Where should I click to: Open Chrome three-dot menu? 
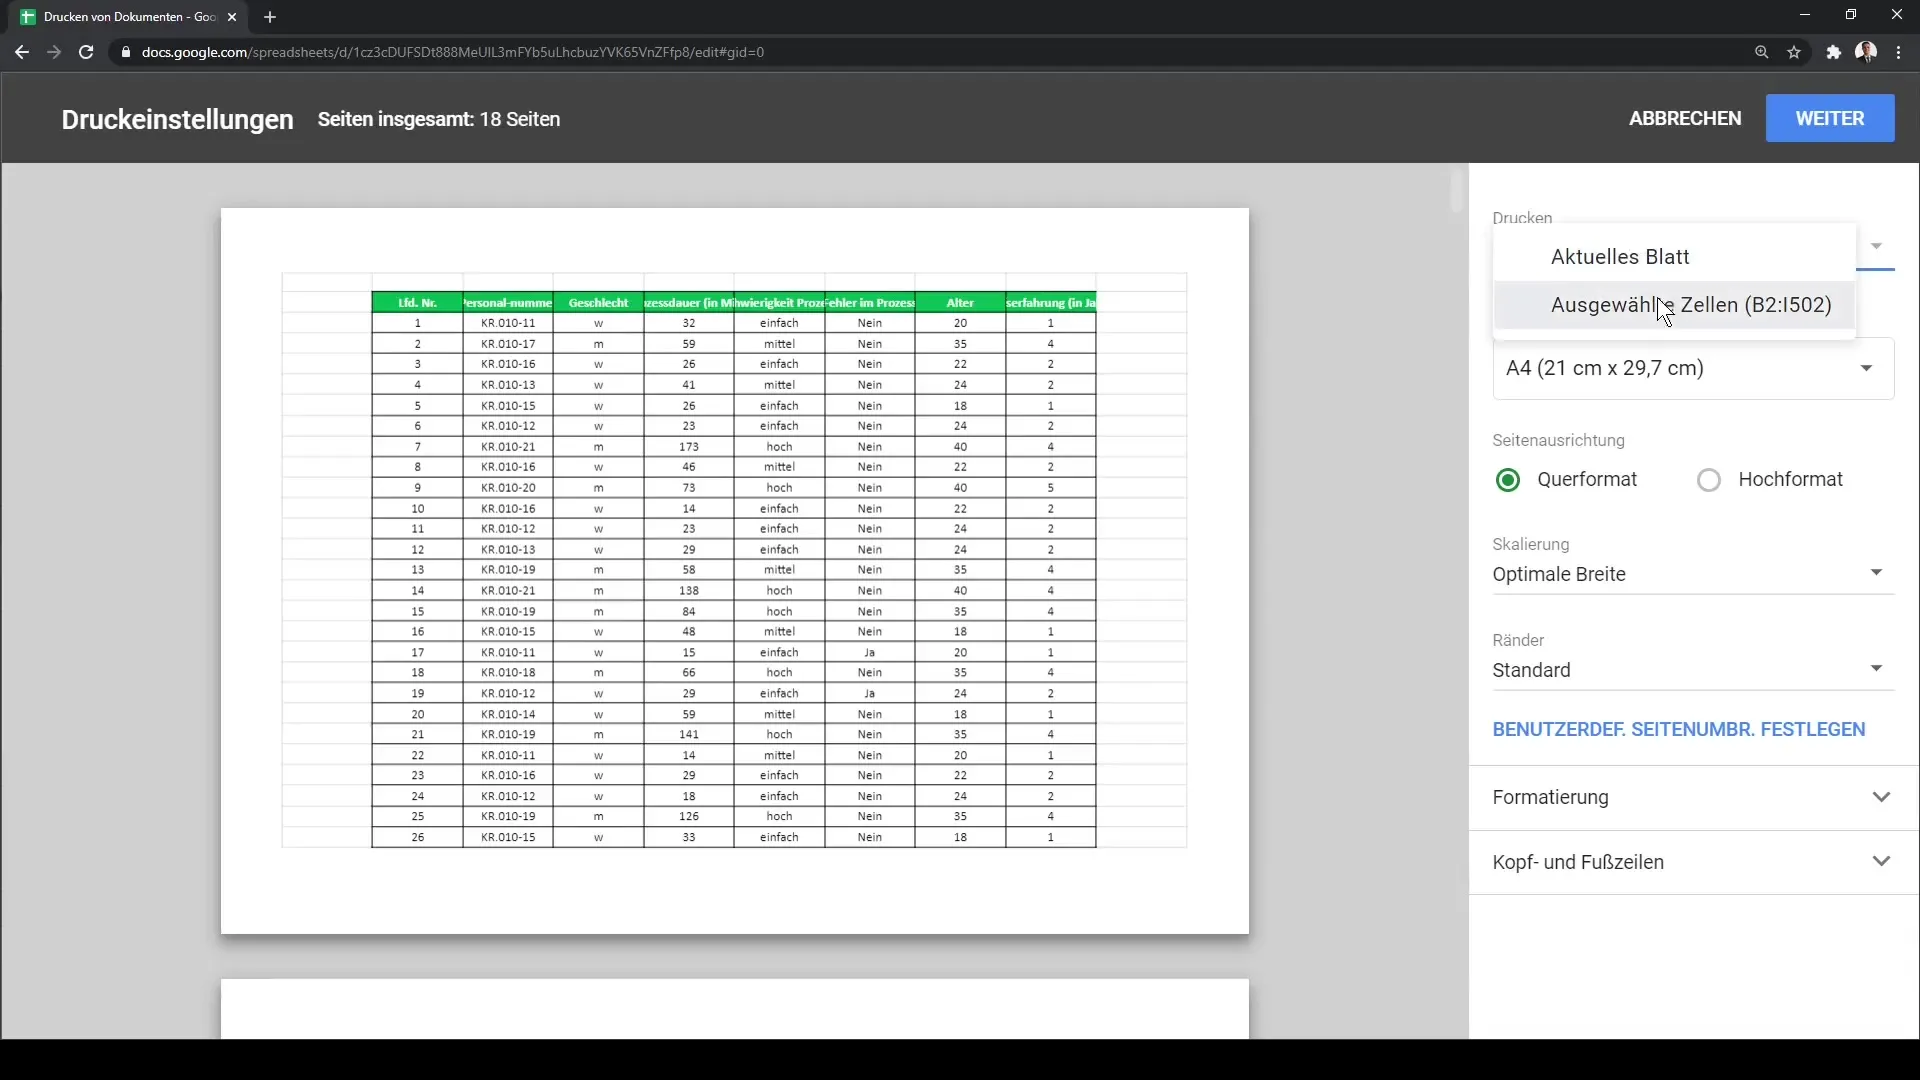pos(1899,52)
